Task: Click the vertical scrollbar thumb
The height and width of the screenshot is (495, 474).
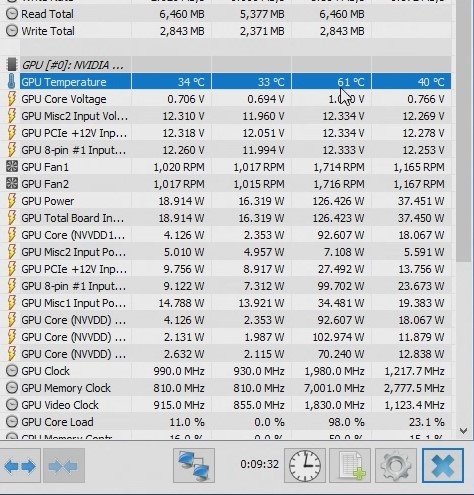Action: (x=463, y=132)
